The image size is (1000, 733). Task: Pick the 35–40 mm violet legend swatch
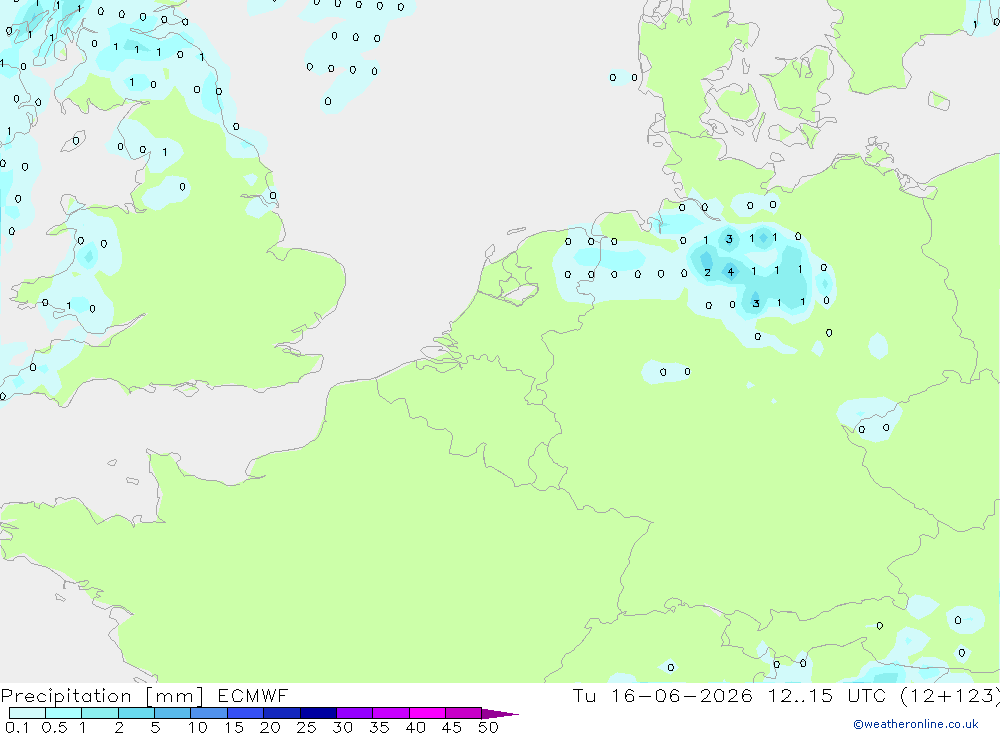tap(391, 713)
